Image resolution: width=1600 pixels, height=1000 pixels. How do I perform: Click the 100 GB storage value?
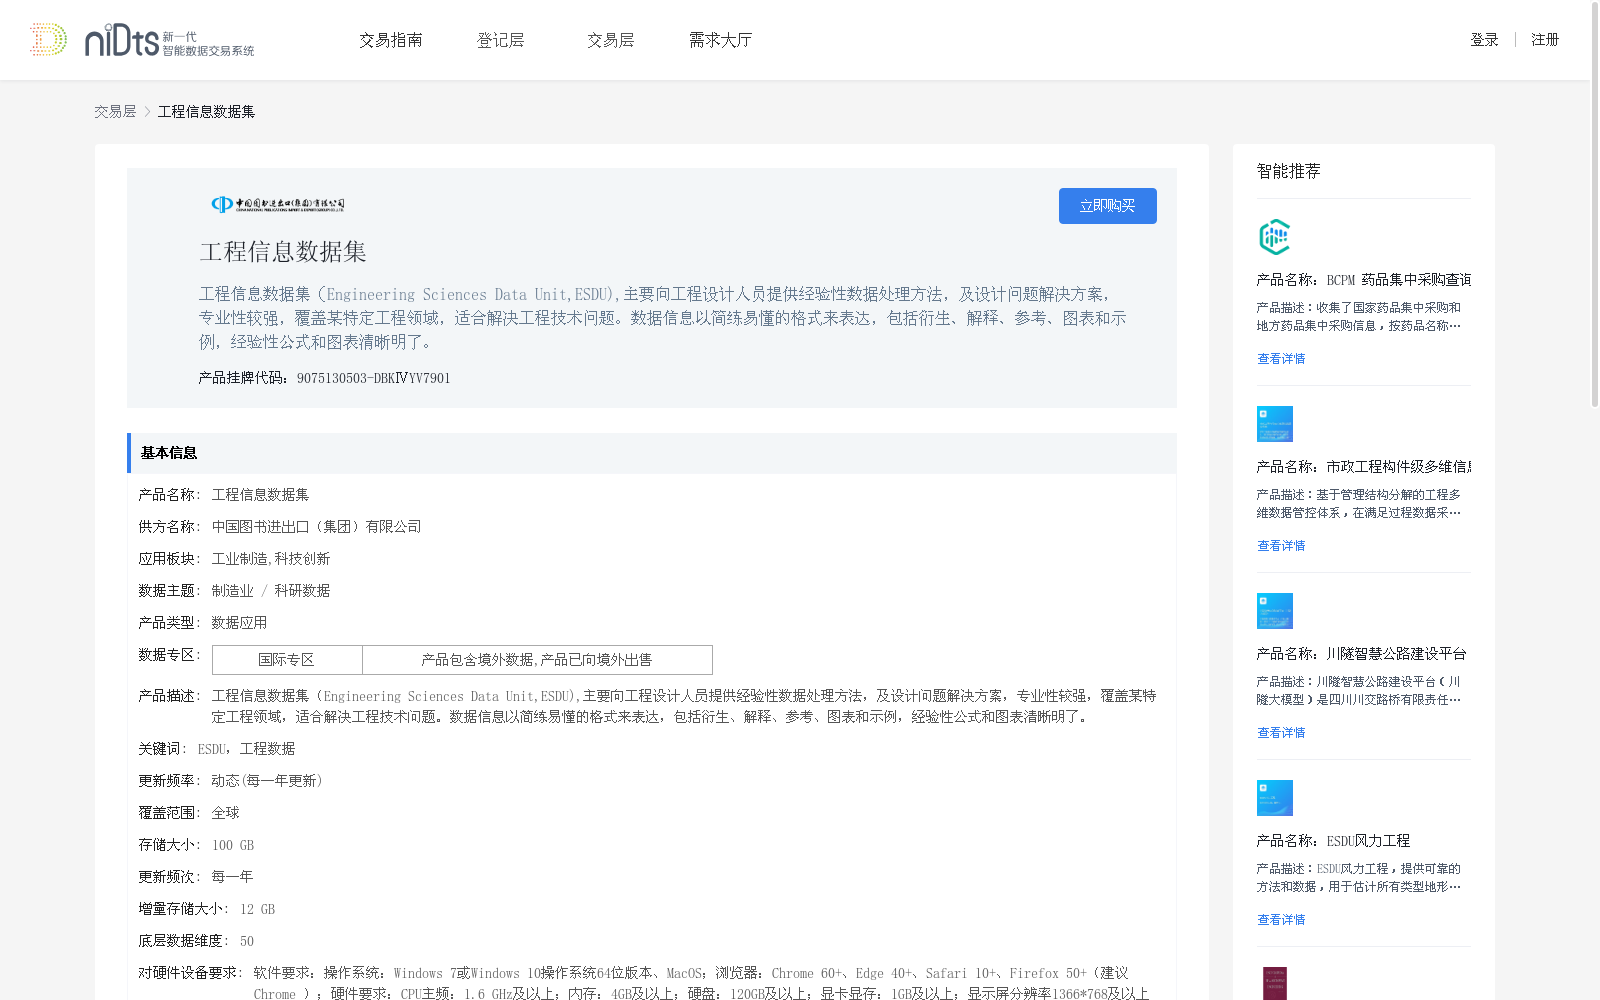[233, 845]
